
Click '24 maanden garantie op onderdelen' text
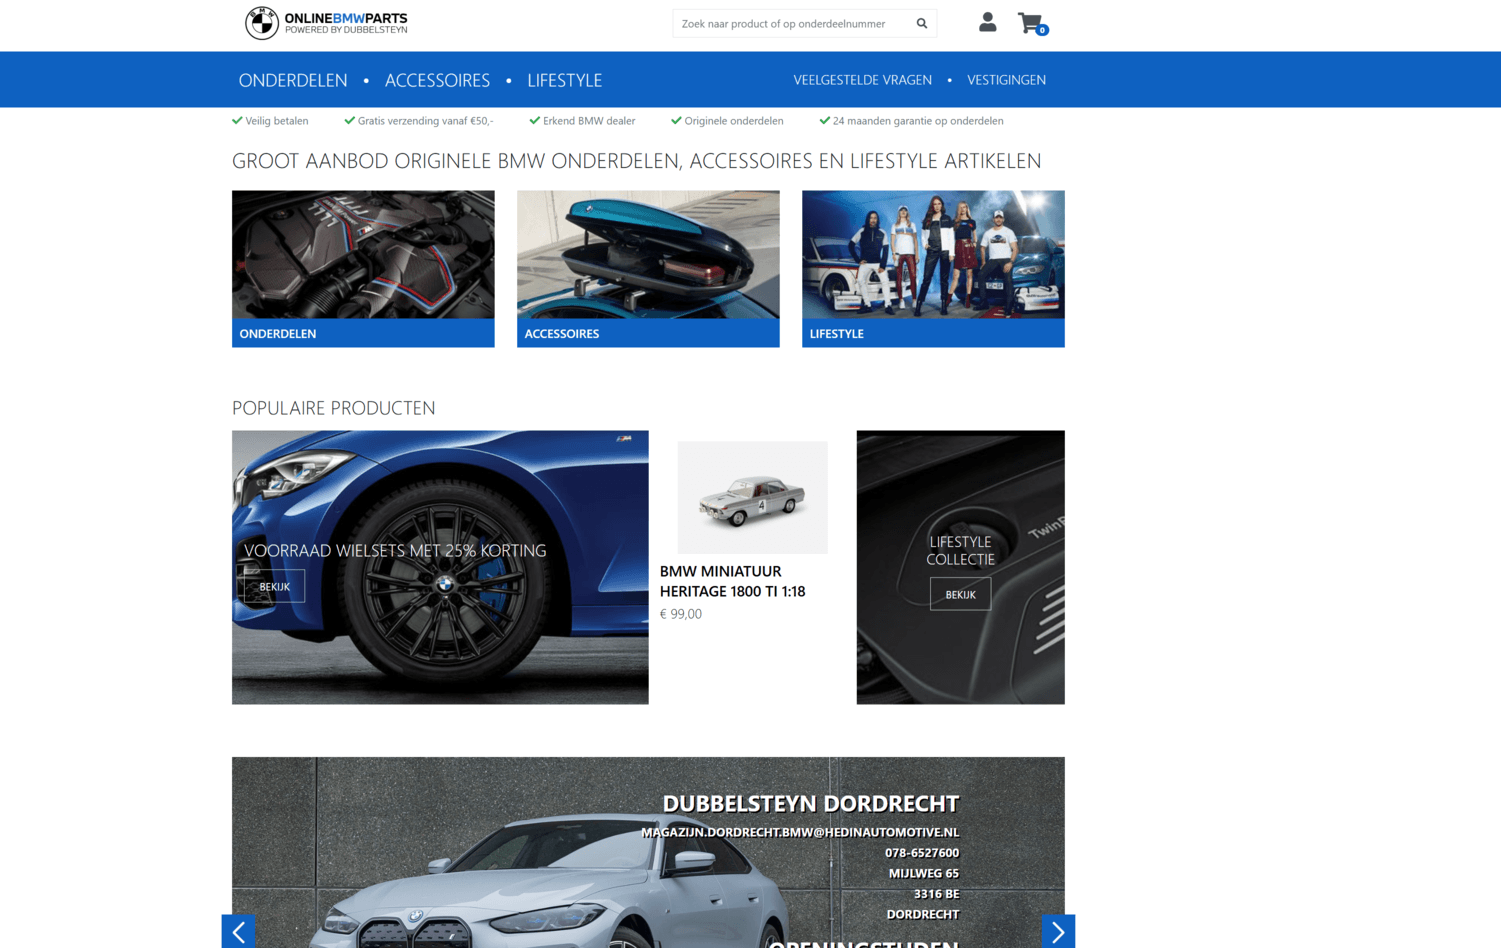918,121
